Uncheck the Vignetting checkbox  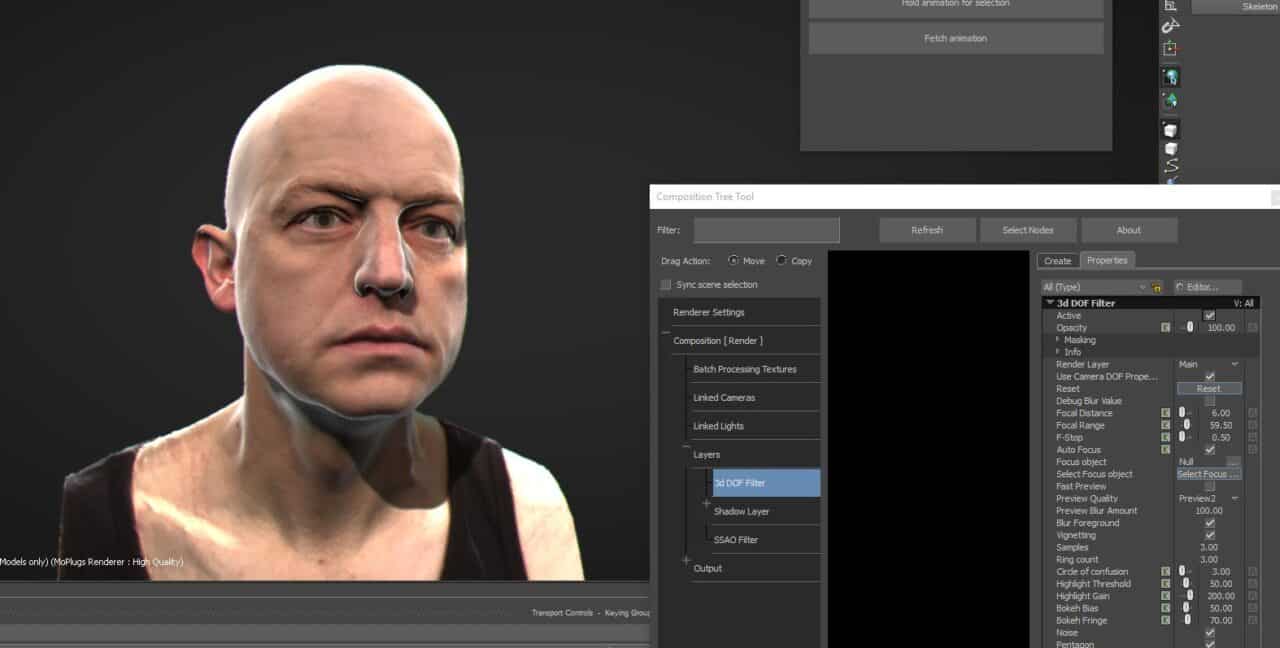click(x=1210, y=535)
